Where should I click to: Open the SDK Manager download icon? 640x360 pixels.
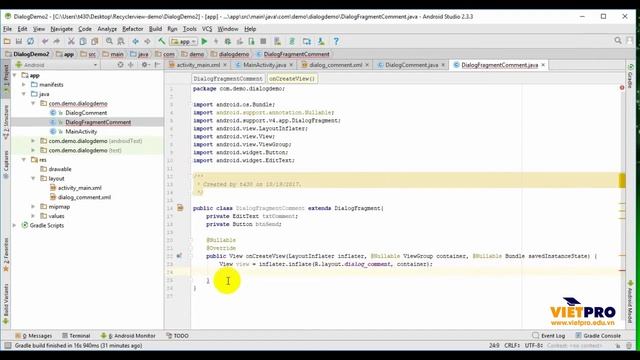[321, 41]
